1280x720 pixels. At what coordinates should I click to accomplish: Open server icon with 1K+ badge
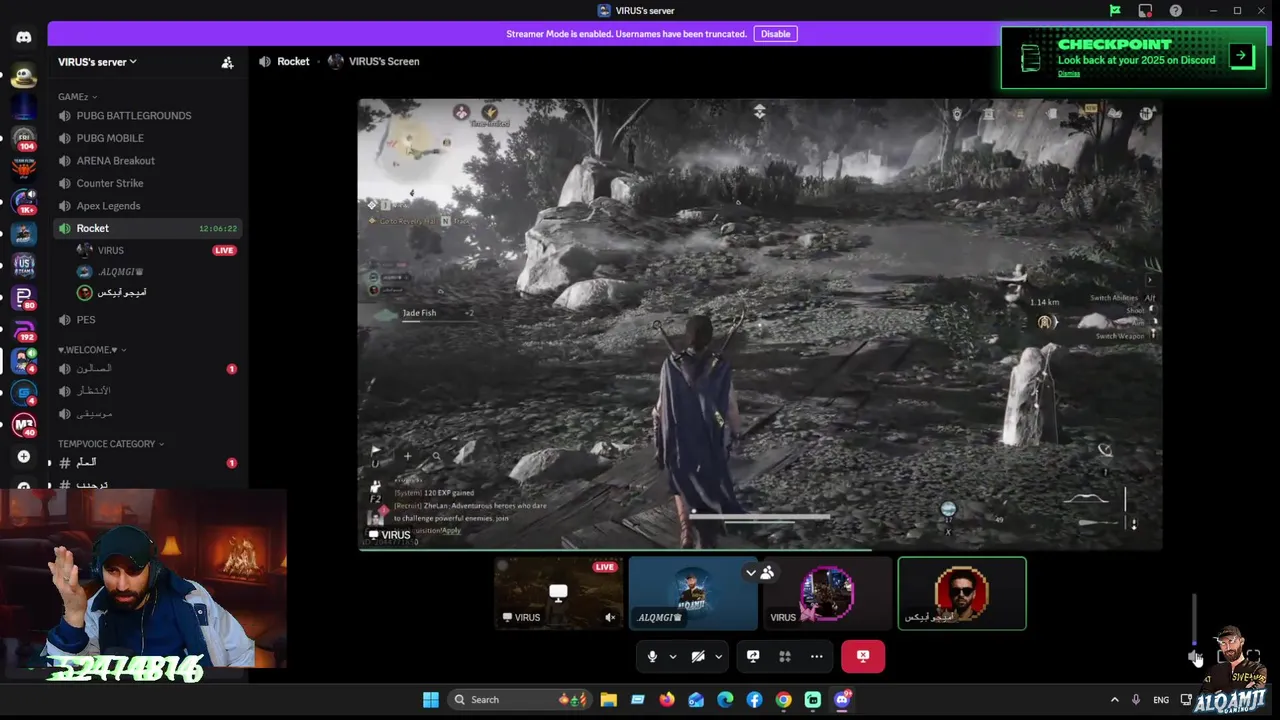[x=24, y=202]
